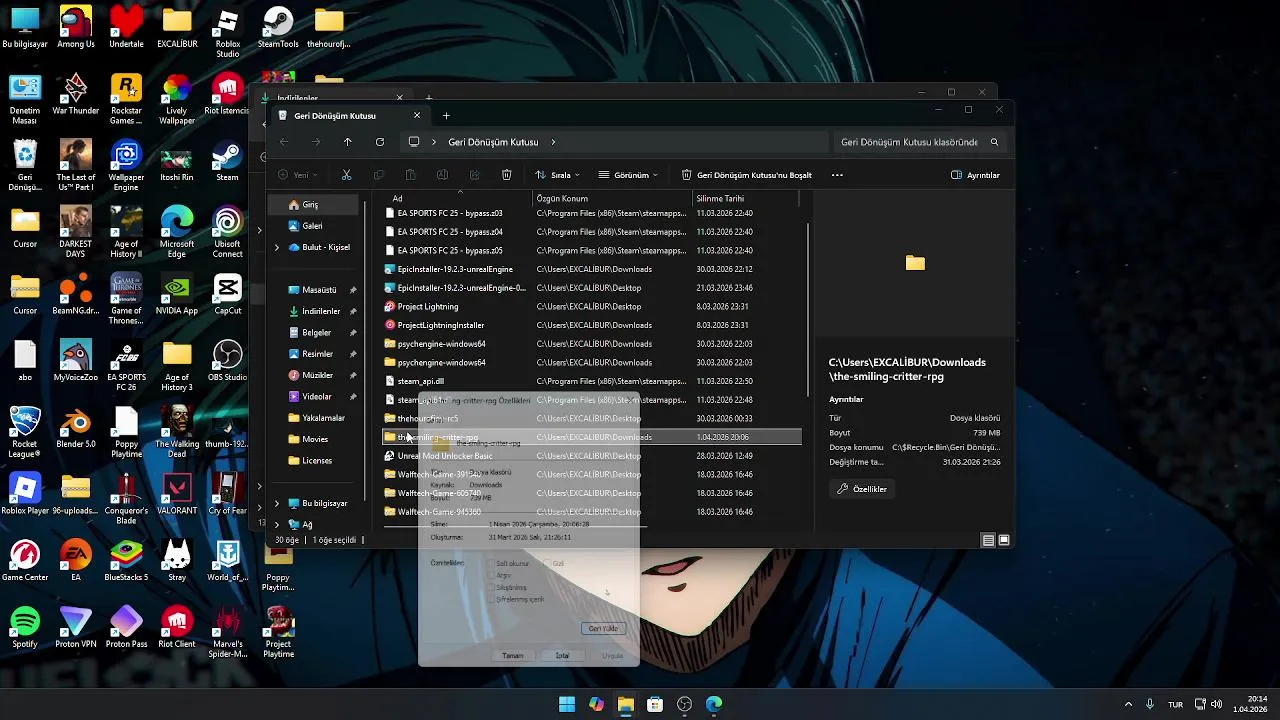Screen dimensions: 1280x720
Task: Select the ProjectLightningInstaller file row
Action: [592, 325]
